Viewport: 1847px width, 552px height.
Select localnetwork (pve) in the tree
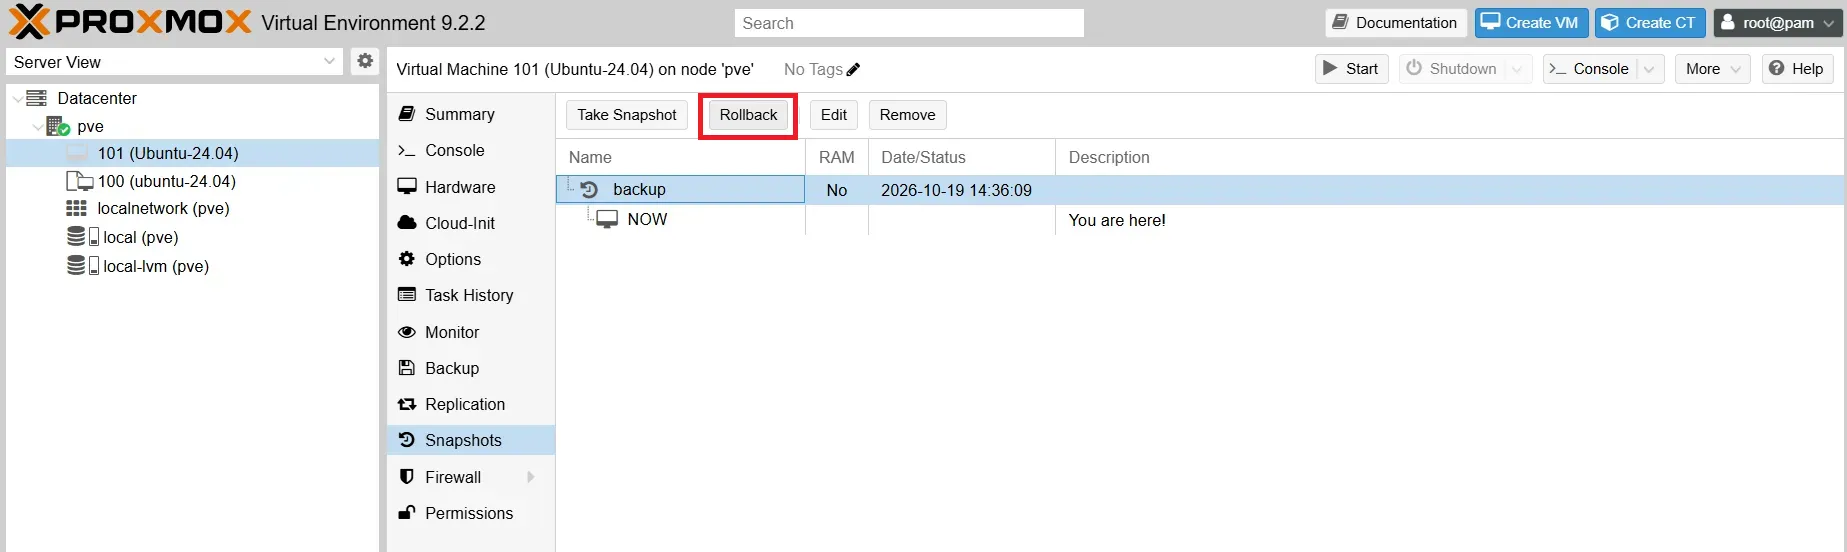click(192, 208)
